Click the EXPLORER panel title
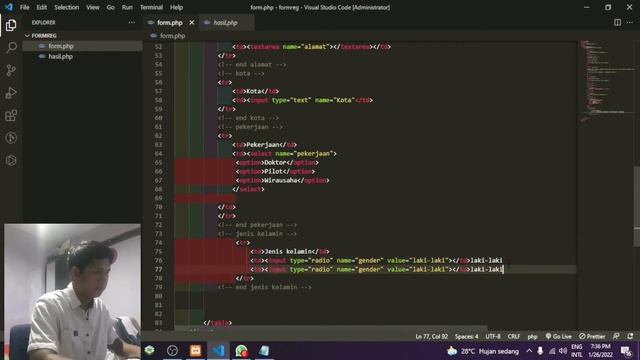640x360 pixels. pos(44,23)
